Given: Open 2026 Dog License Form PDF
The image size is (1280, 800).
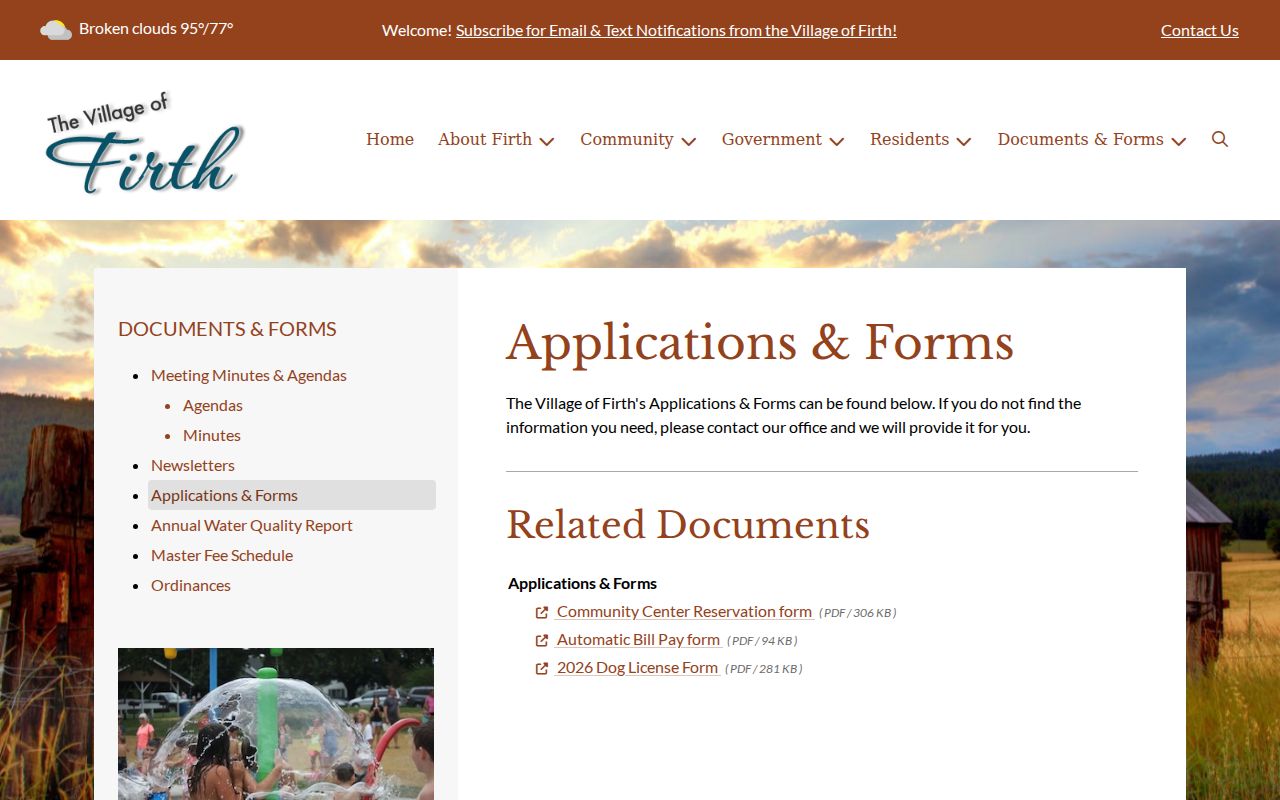Looking at the screenshot, I should click(x=637, y=667).
